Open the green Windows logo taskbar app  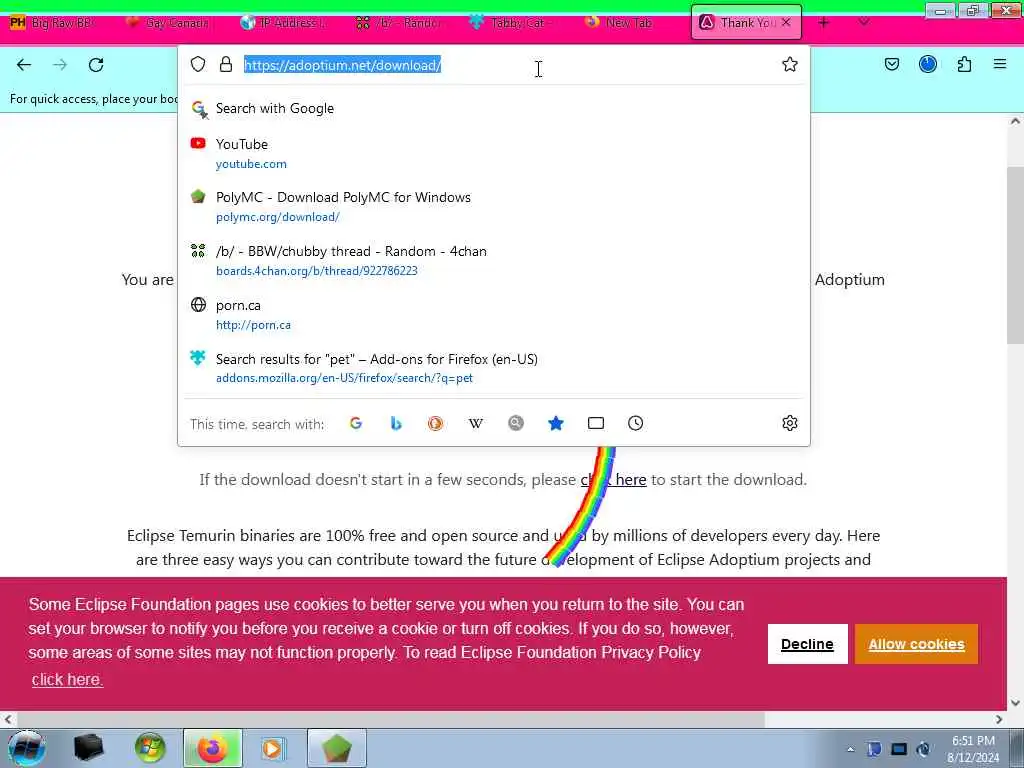click(x=150, y=748)
